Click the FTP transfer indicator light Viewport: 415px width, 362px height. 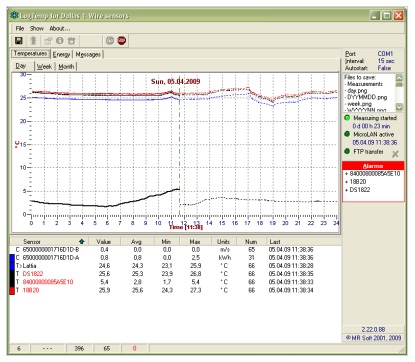(x=347, y=151)
